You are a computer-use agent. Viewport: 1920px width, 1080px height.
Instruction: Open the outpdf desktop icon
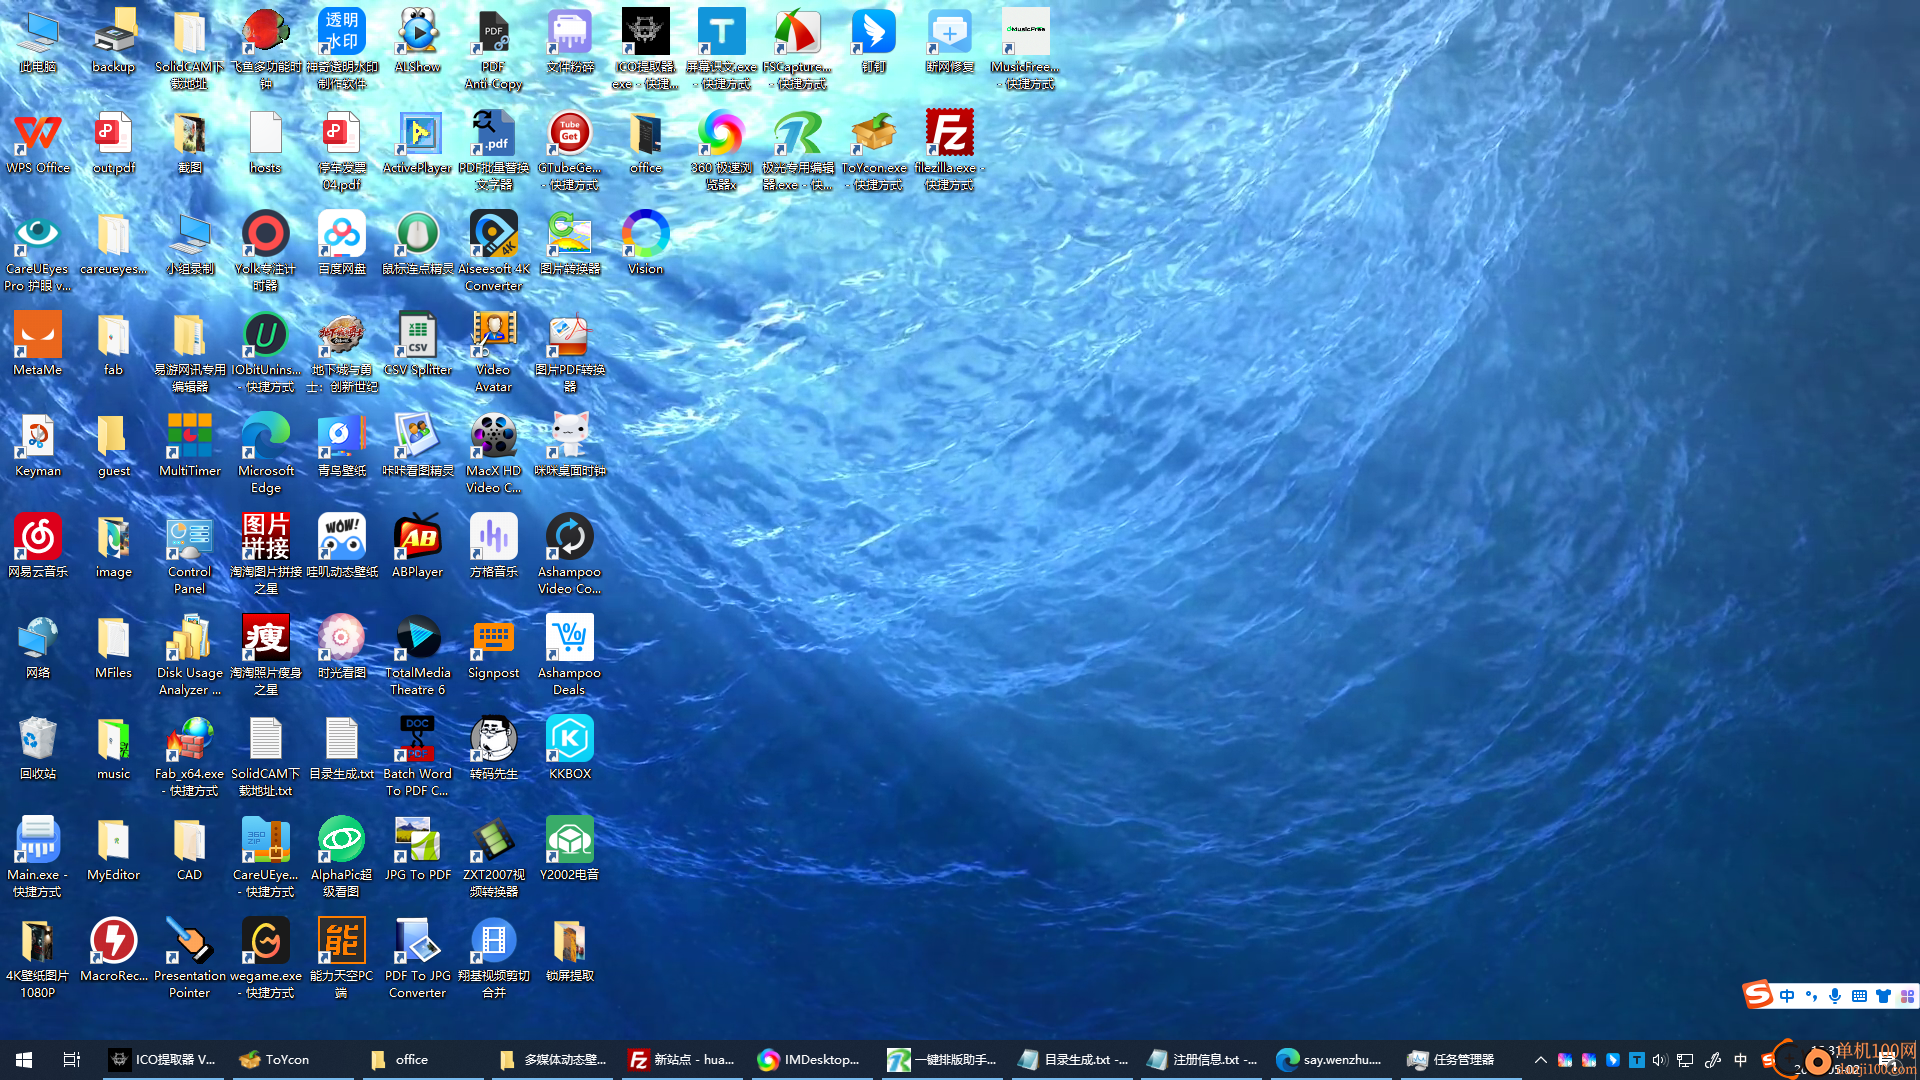tap(114, 143)
